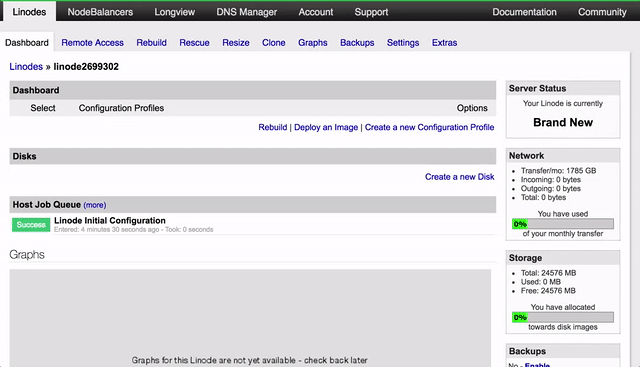This screenshot has width=640, height=367.
Task: Click the Storage panel header
Action: [x=563, y=258]
